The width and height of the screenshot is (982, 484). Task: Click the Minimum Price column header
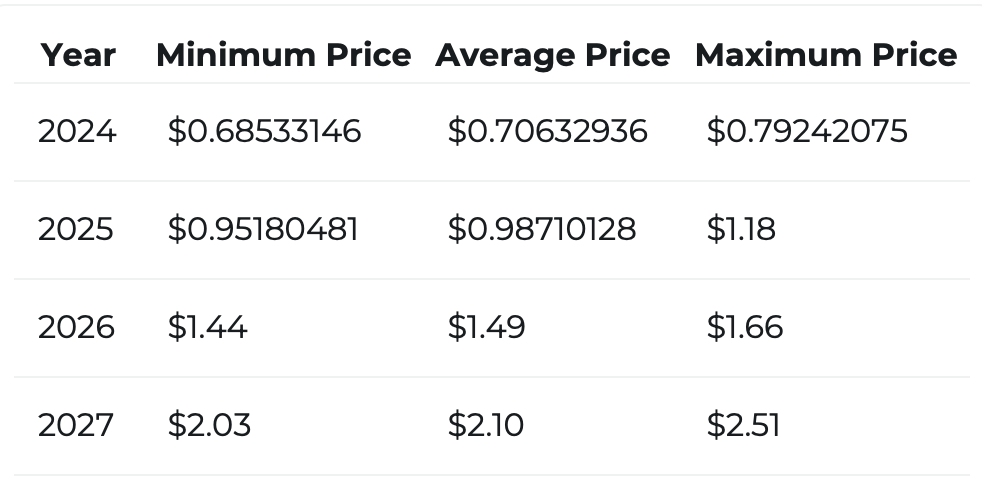(283, 56)
